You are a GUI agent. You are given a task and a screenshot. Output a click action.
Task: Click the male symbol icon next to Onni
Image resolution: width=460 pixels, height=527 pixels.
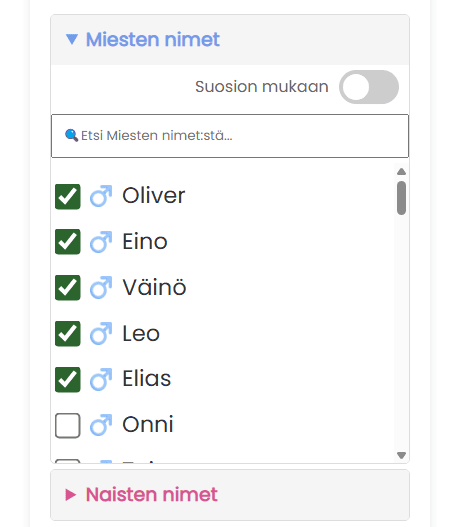[101, 425]
